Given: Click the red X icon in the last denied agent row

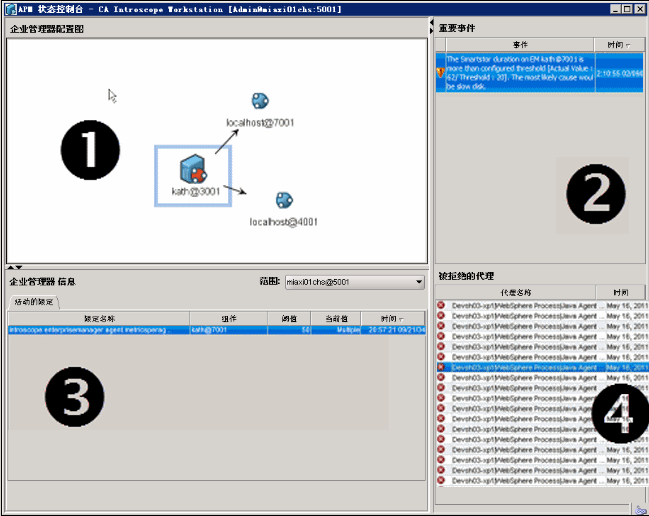Looking at the screenshot, I should point(441,480).
